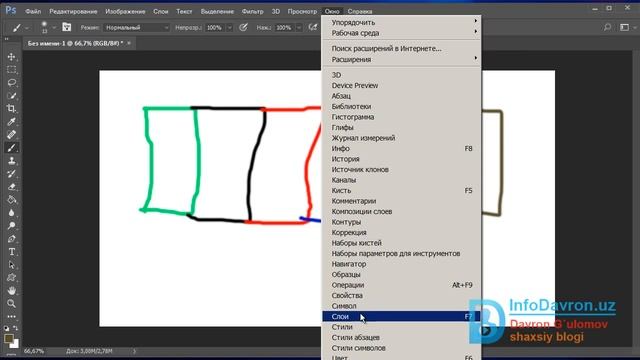Open the blend mode Нормальный dropdown

(x=136, y=27)
